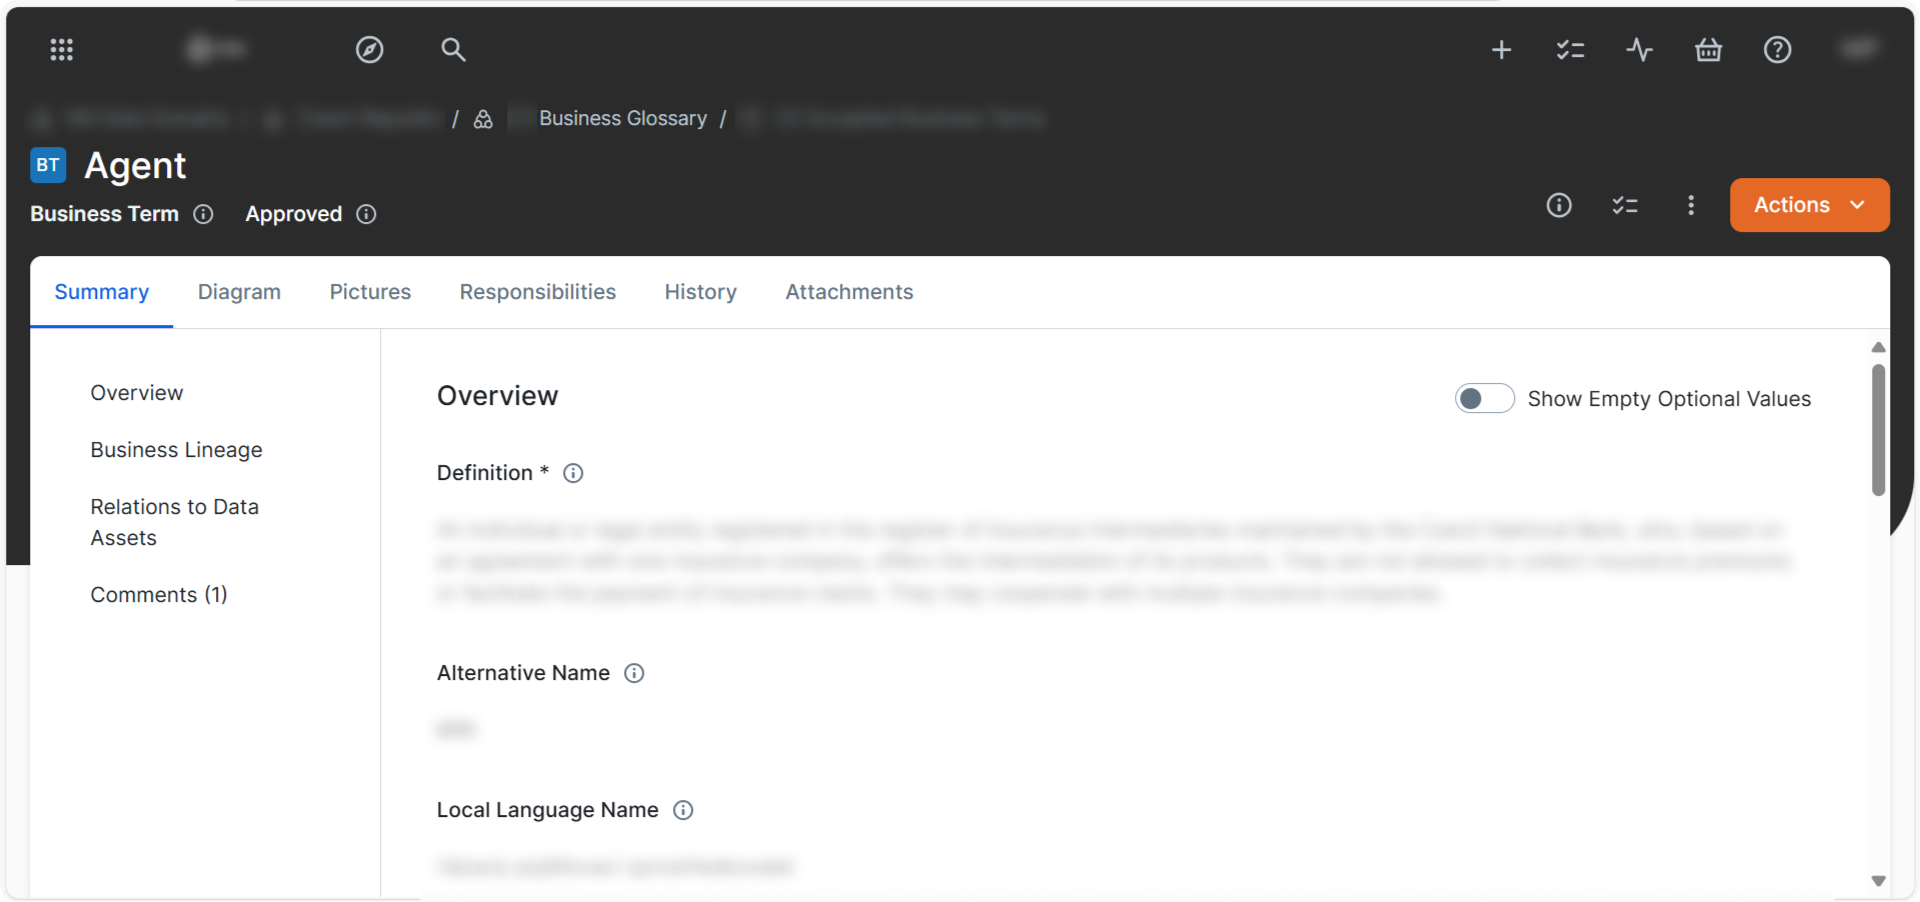The height and width of the screenshot is (902, 1920).
Task: Click the scrollbar up arrow
Action: pyautogui.click(x=1878, y=347)
